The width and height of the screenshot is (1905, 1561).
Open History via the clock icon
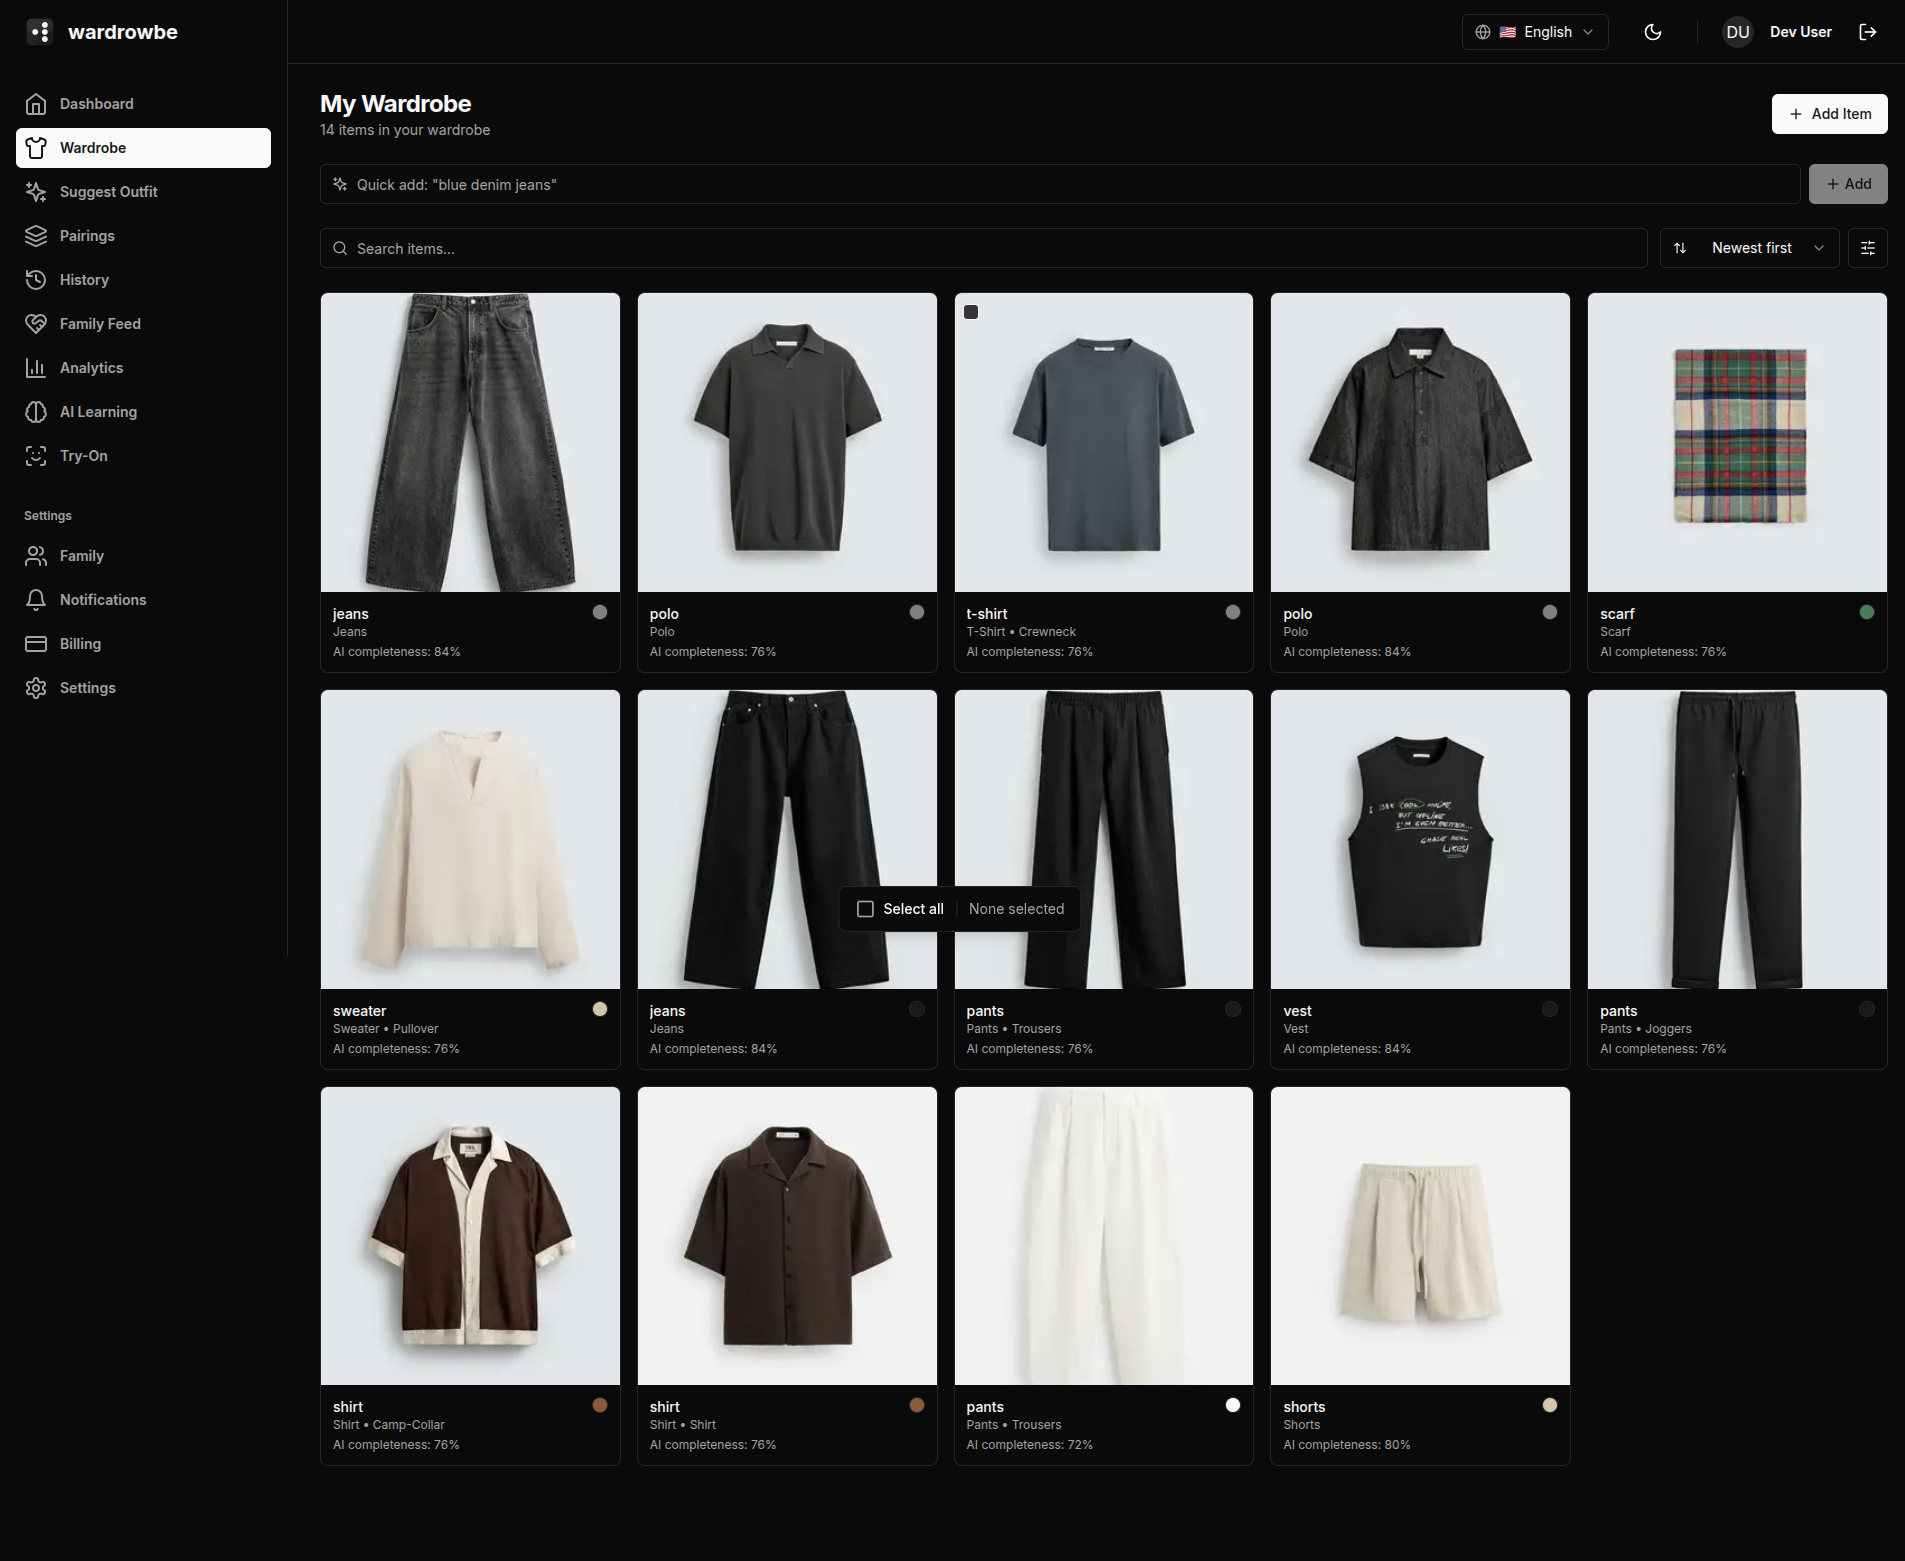[36, 279]
